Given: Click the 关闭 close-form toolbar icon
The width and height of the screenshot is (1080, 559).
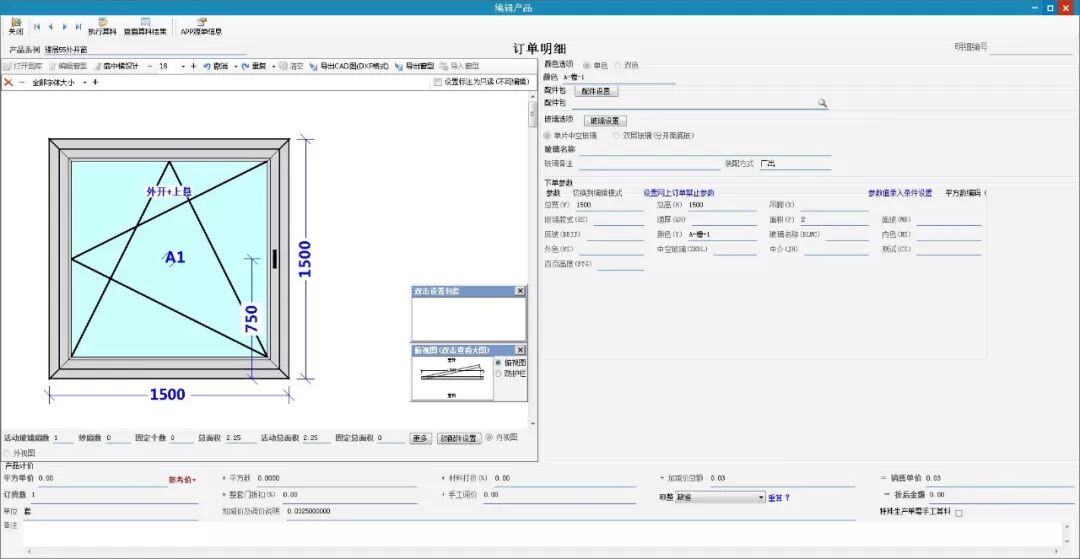Looking at the screenshot, I should tap(15, 27).
